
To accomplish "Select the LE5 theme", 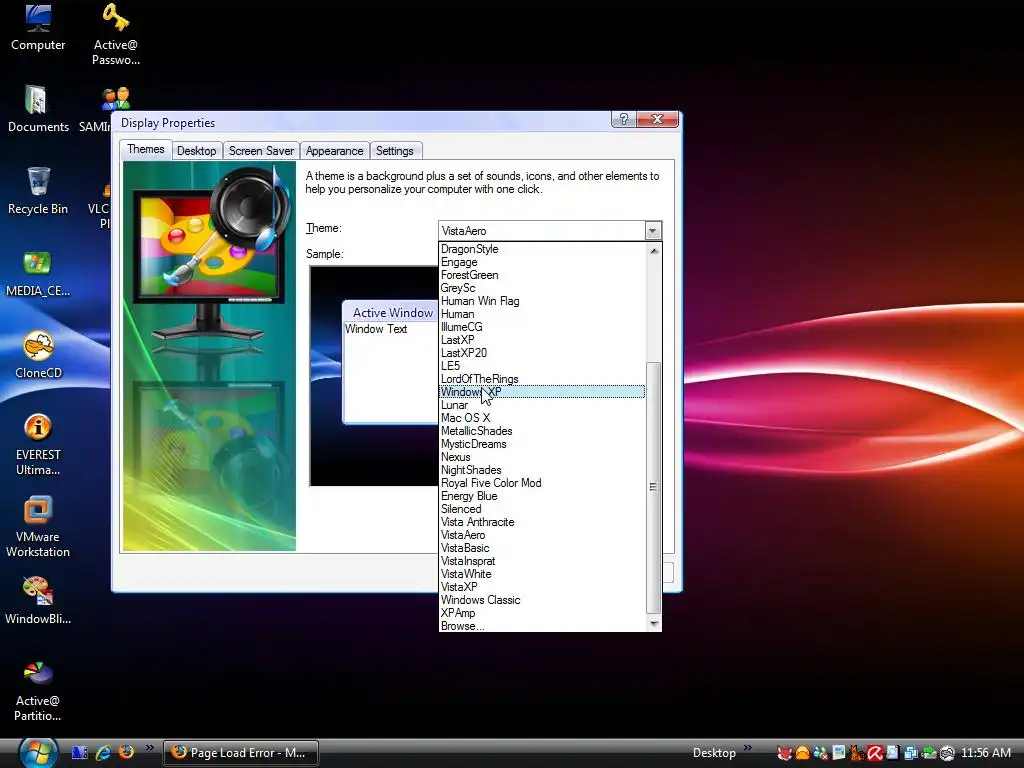I will [542, 366].
